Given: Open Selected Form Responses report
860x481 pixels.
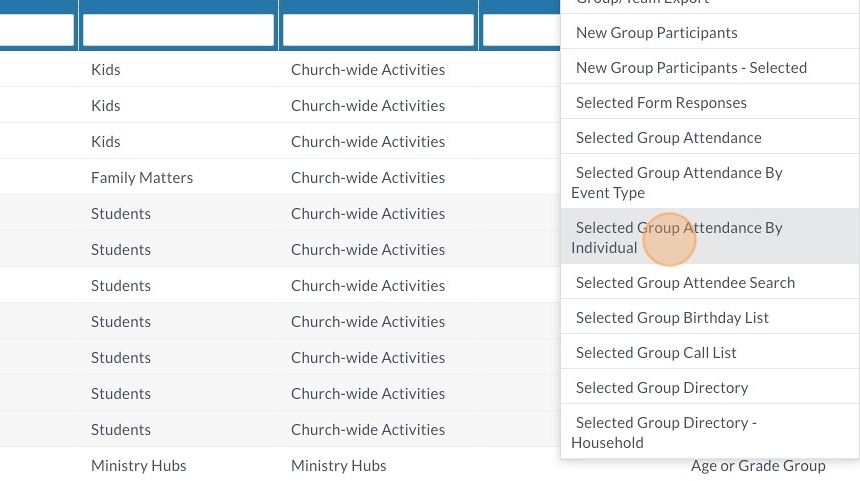Looking at the screenshot, I should pyautogui.click(x=661, y=103).
